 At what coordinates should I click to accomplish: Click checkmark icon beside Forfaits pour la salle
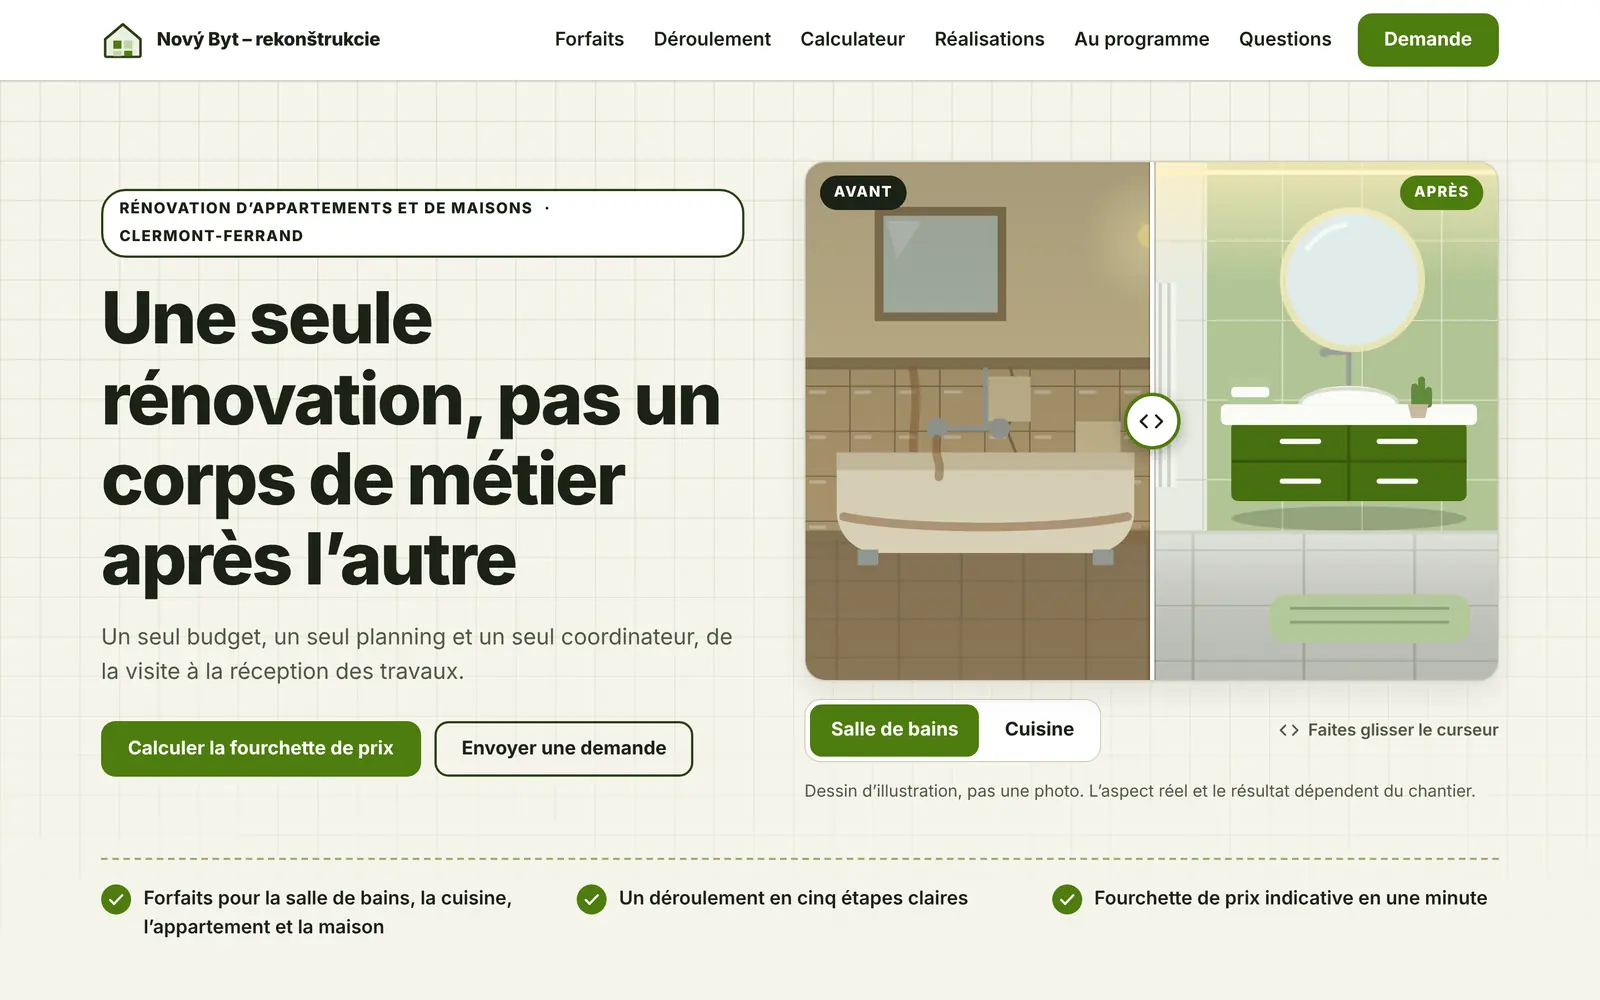point(116,899)
